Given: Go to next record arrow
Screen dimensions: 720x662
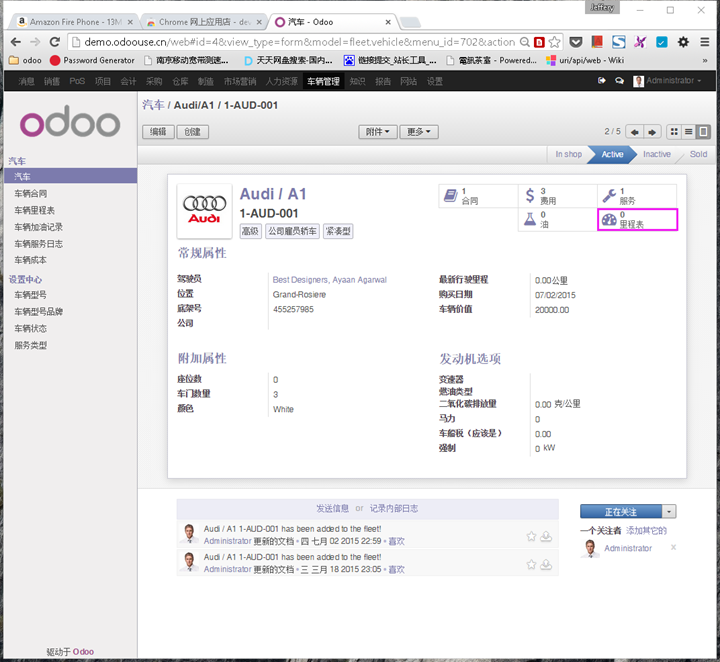Looking at the screenshot, I should pos(652,132).
